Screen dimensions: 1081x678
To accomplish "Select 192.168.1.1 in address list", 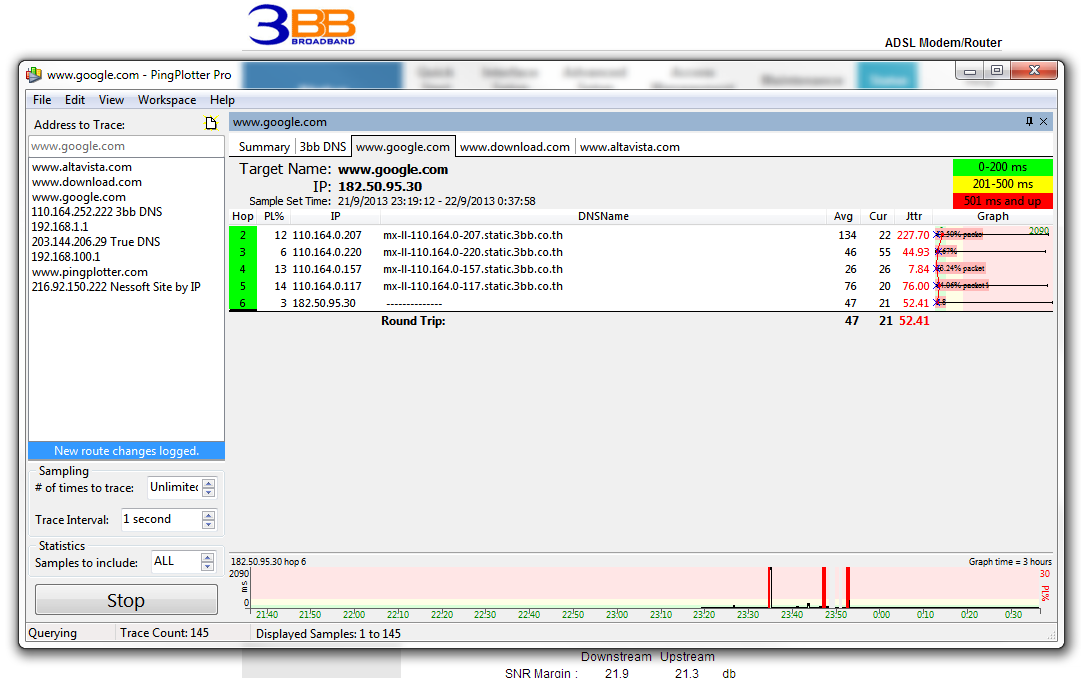I will (60, 227).
